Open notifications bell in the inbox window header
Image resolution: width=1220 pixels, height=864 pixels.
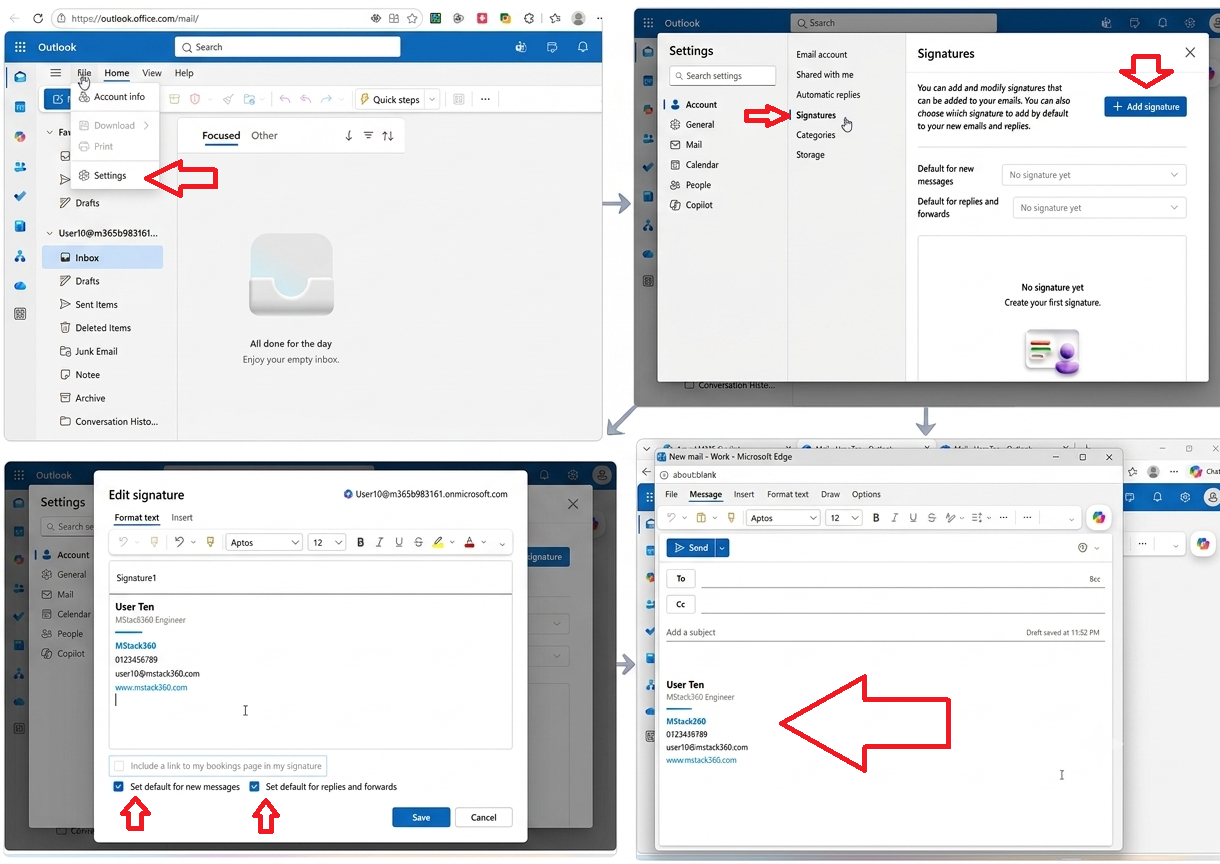point(583,47)
